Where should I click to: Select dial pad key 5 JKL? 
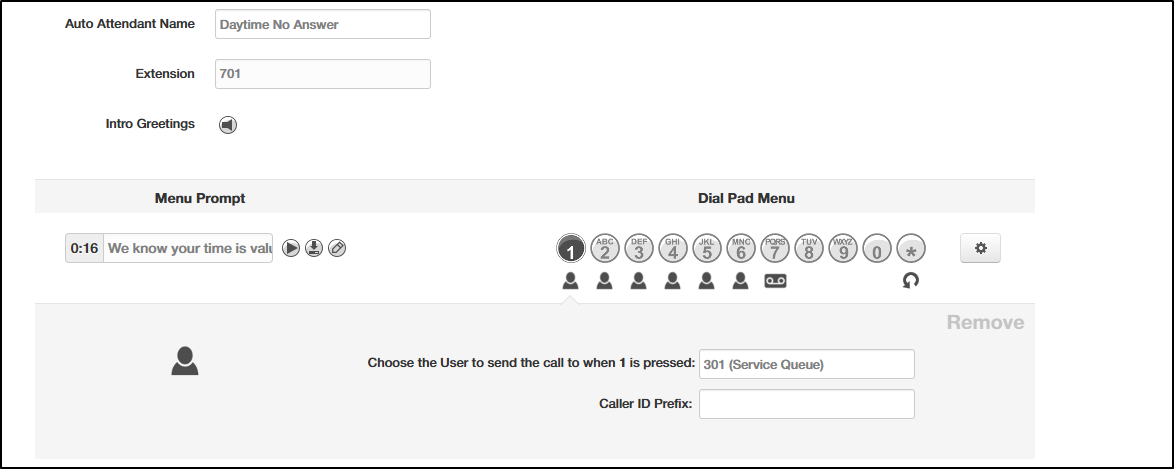coord(707,248)
